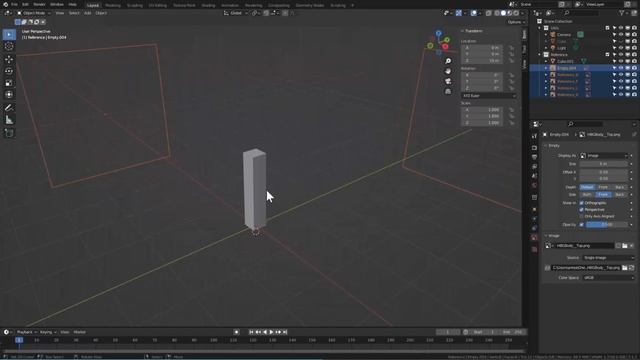This screenshot has width=640, height=360.
Task: Toggle the Perspective checkbox
Action: click(581, 209)
